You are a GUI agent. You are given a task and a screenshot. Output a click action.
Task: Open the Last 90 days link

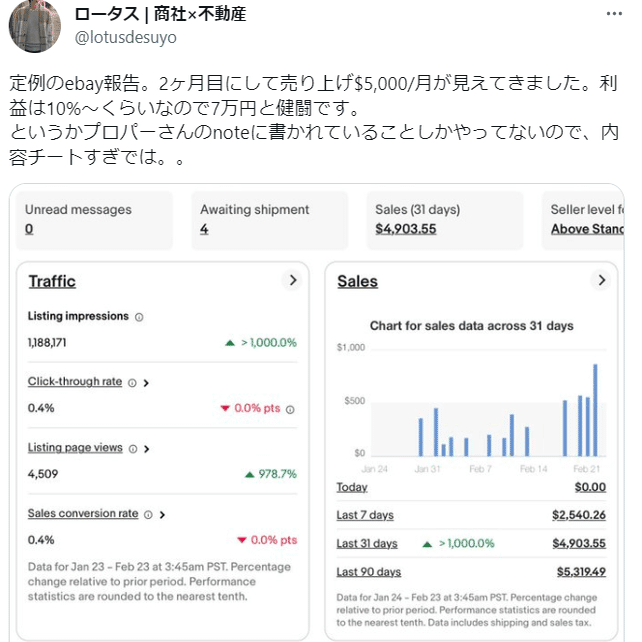pyautogui.click(x=368, y=572)
